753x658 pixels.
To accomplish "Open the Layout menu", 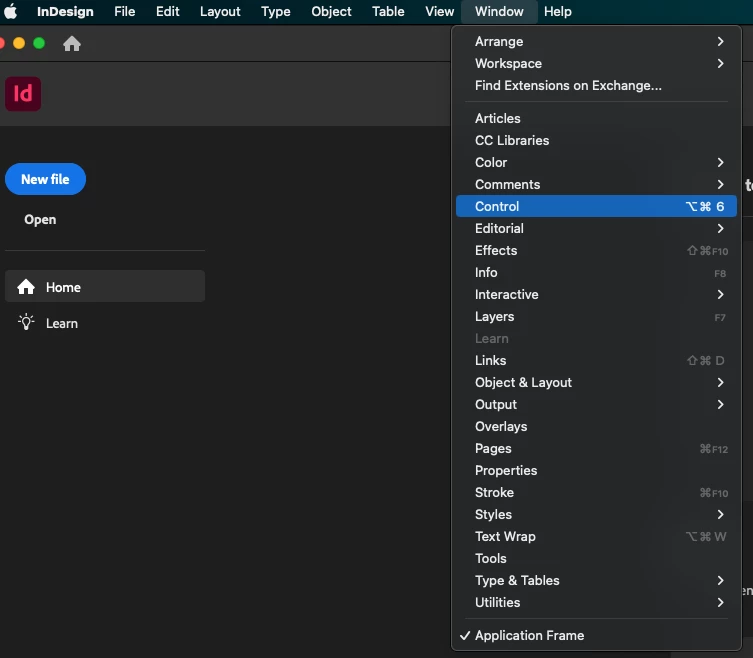I will click(x=220, y=12).
